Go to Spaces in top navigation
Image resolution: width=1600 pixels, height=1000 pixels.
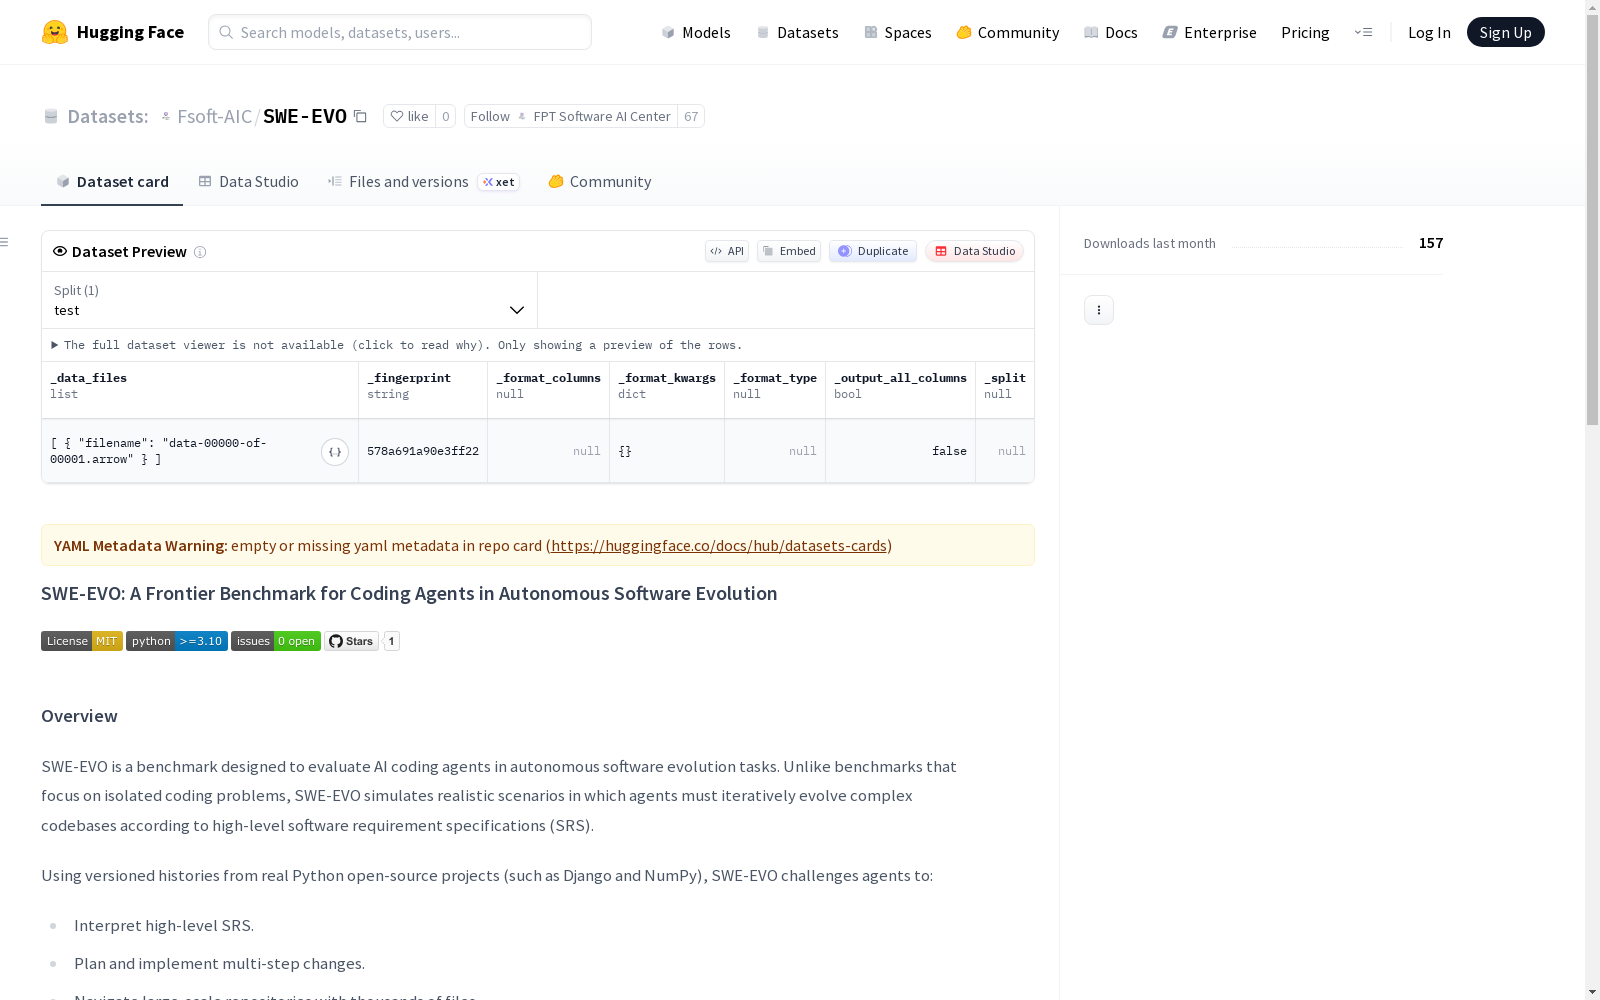pyautogui.click(x=898, y=32)
